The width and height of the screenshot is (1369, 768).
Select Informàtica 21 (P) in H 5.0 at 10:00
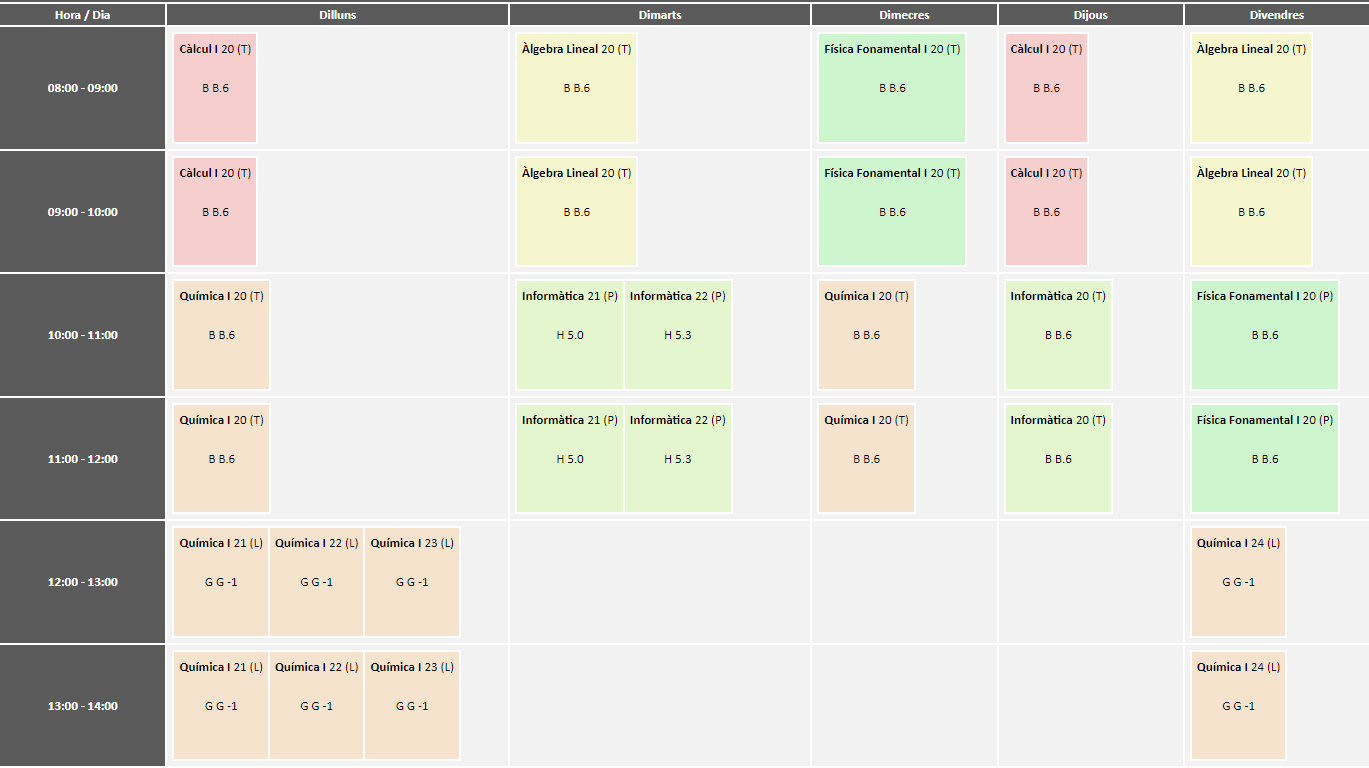(570, 335)
